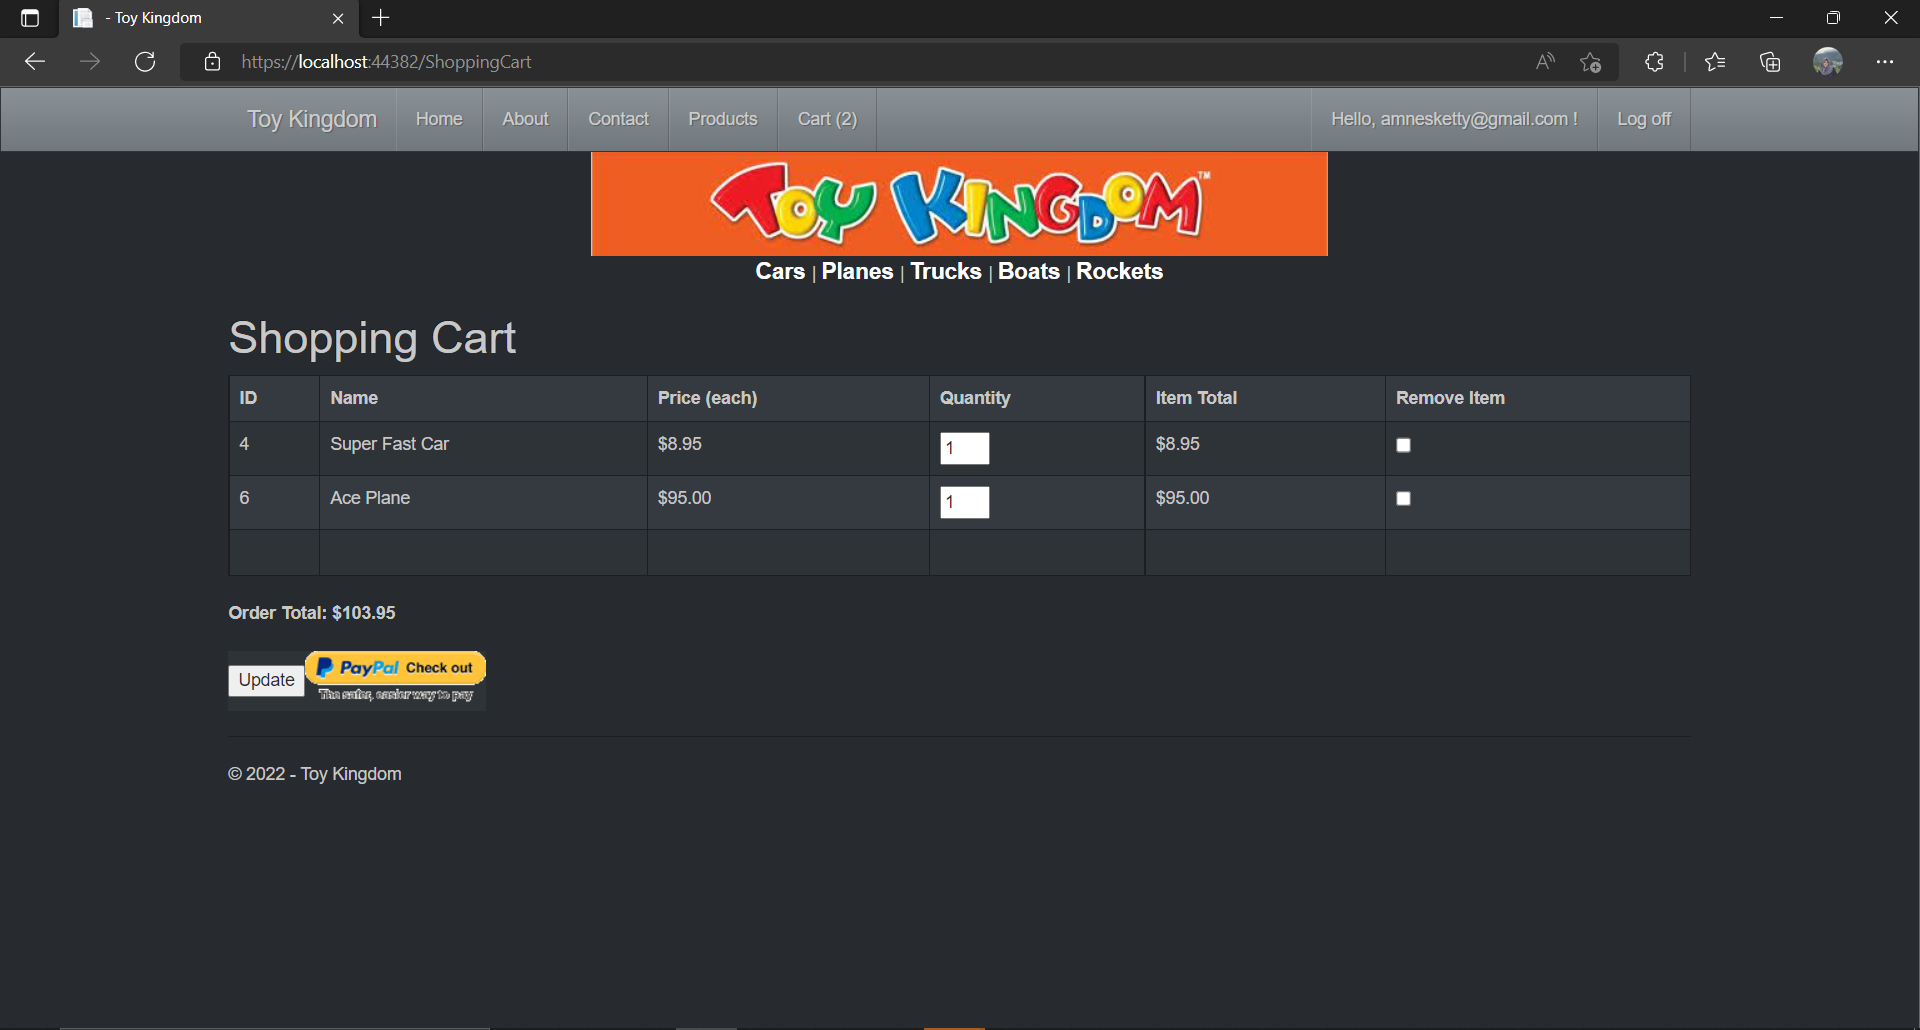1920x1030 pixels.
Task: Open a new browser tab
Action: point(381,18)
